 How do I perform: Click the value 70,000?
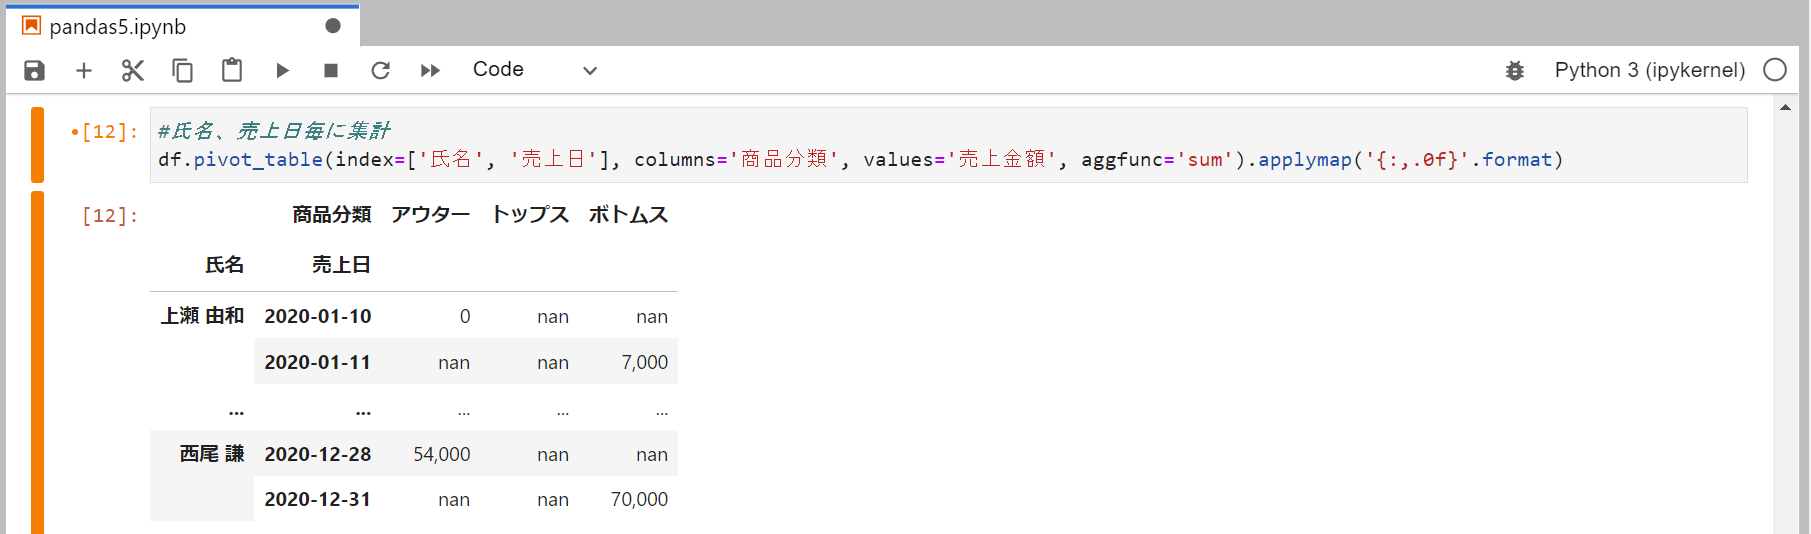coord(640,499)
